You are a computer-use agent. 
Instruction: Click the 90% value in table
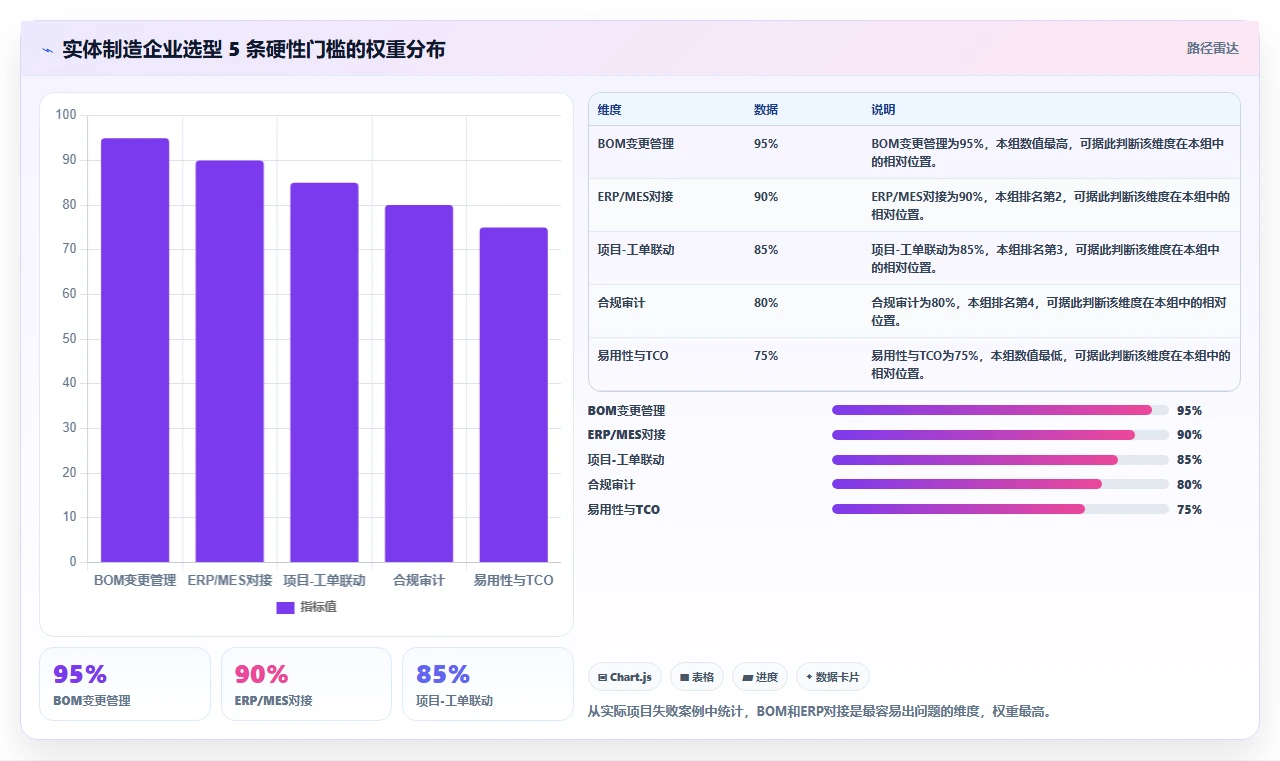766,197
